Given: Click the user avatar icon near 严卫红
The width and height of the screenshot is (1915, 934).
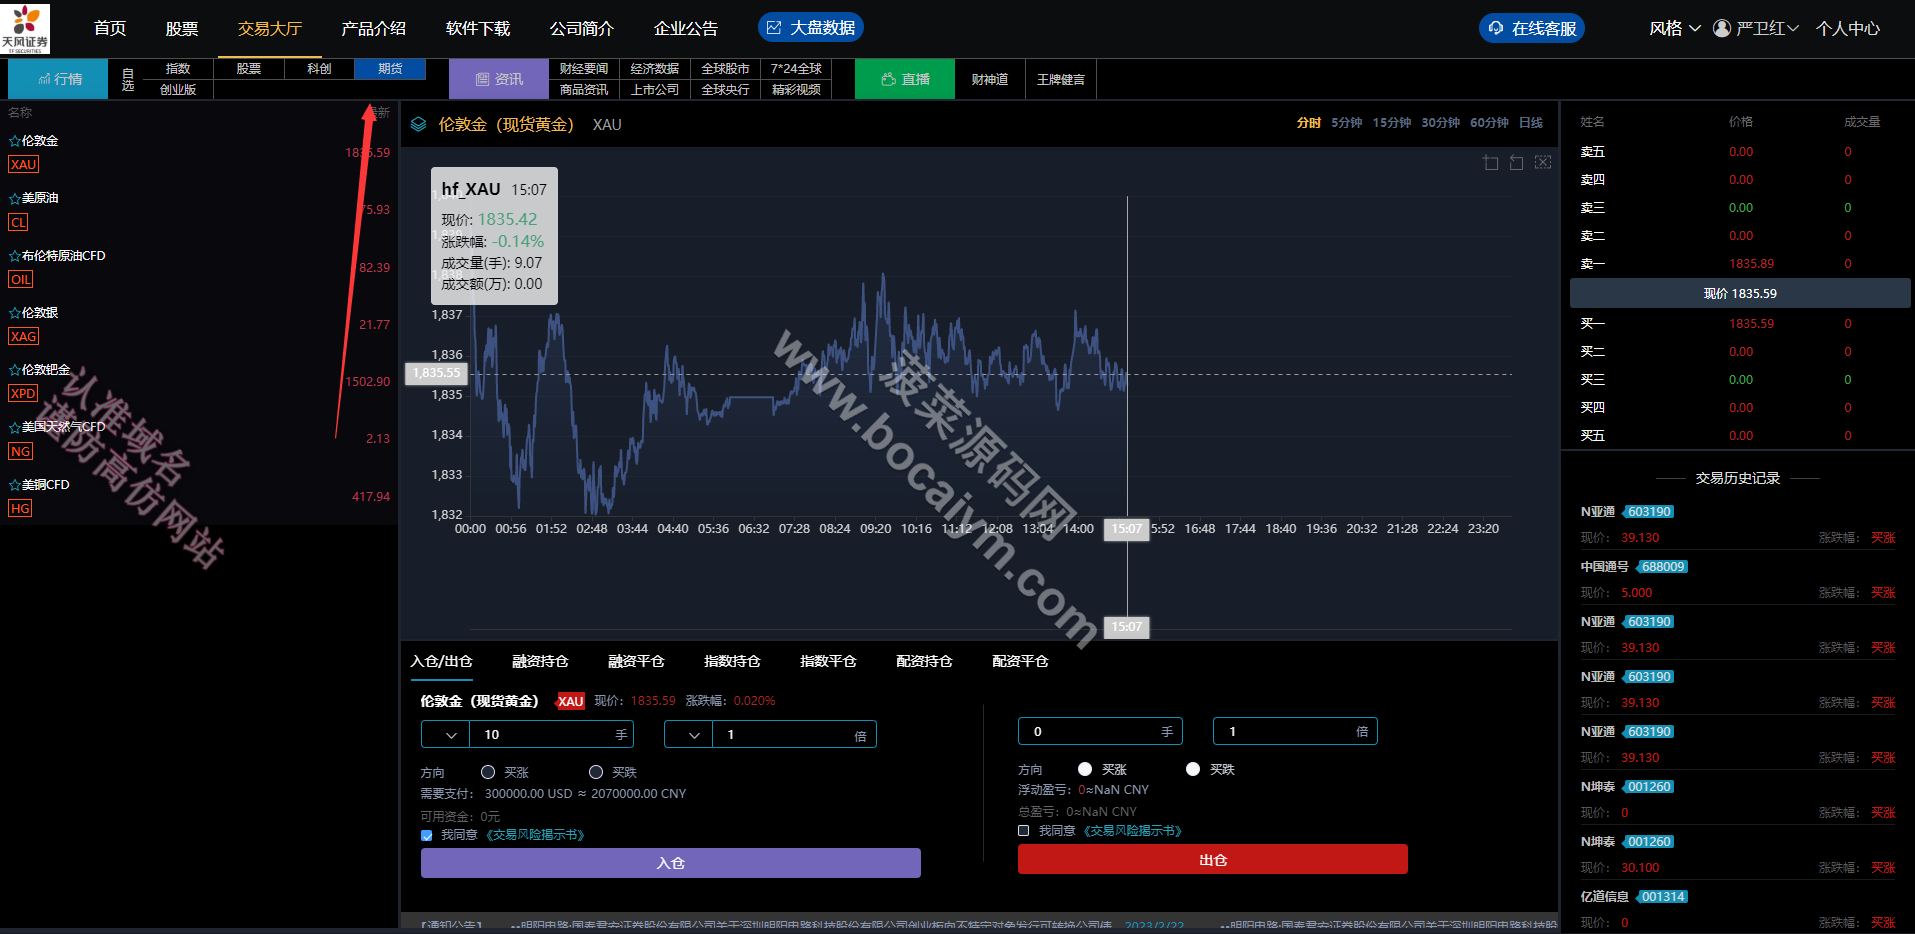Looking at the screenshot, I should [1722, 28].
